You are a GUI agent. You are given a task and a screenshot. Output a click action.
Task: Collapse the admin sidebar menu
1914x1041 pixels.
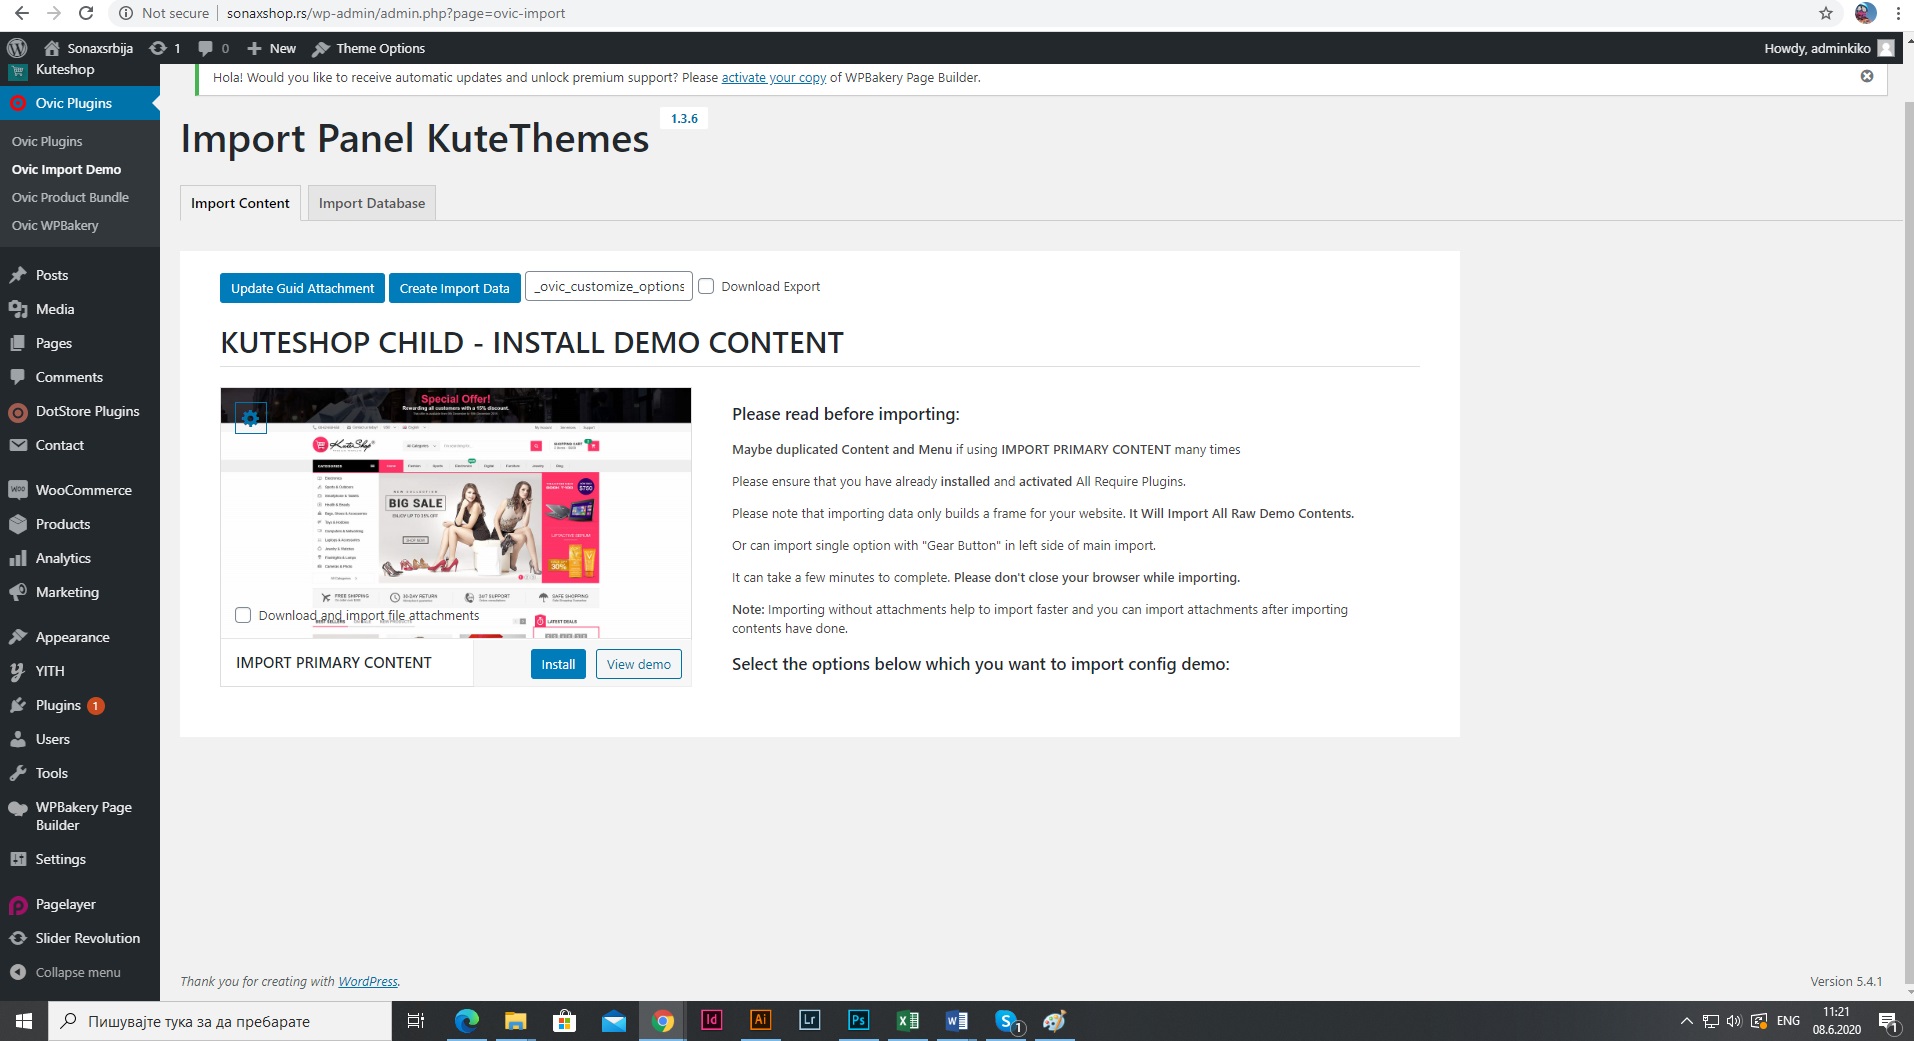pos(80,972)
